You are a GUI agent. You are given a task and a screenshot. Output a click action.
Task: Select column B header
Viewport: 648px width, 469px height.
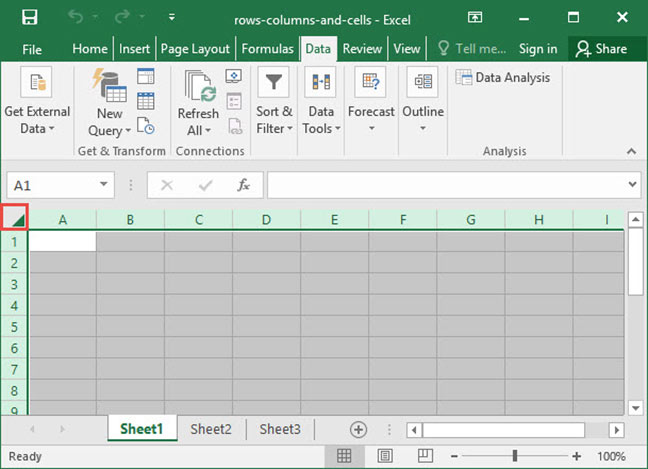pyautogui.click(x=130, y=219)
